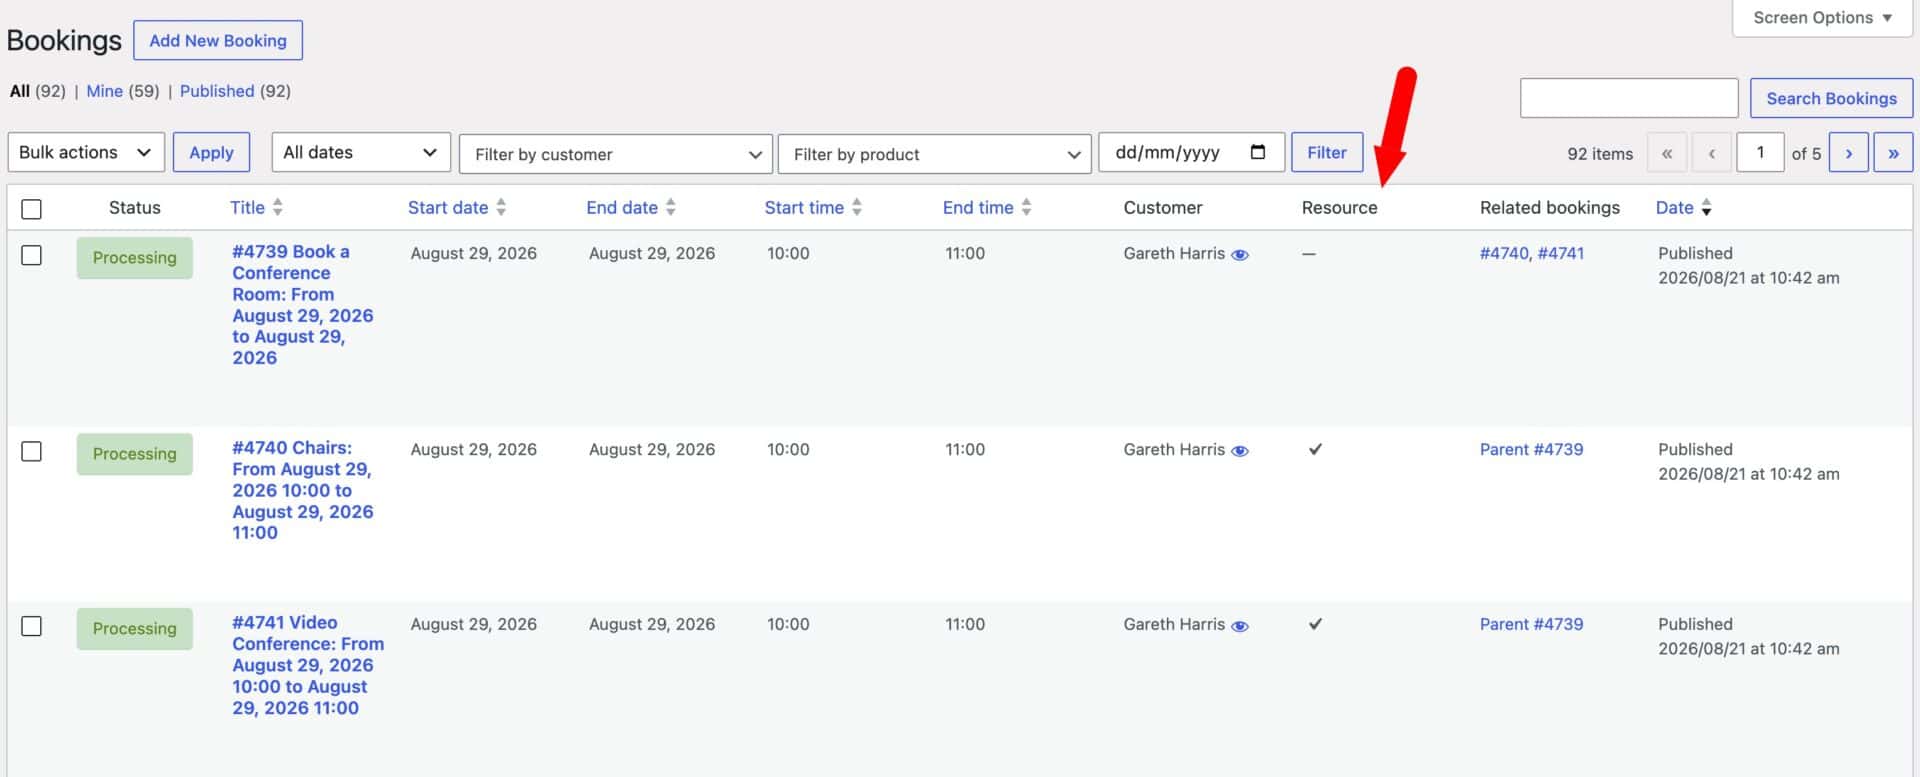This screenshot has width=1920, height=777.
Task: Open booking #4739 Book a Conference Room
Action: 303,305
